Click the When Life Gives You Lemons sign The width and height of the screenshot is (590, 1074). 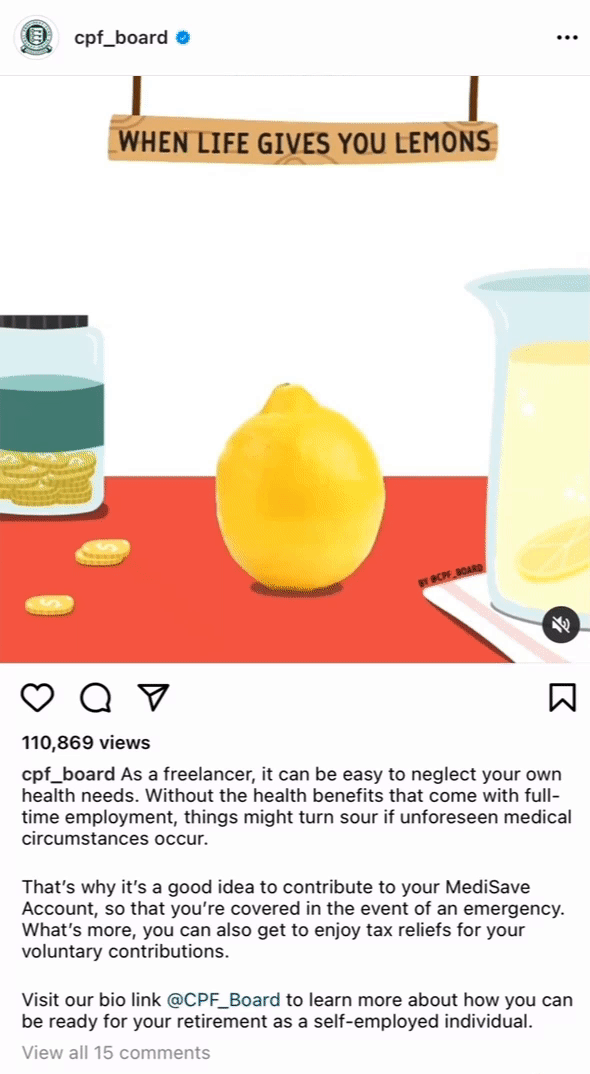pos(302,140)
